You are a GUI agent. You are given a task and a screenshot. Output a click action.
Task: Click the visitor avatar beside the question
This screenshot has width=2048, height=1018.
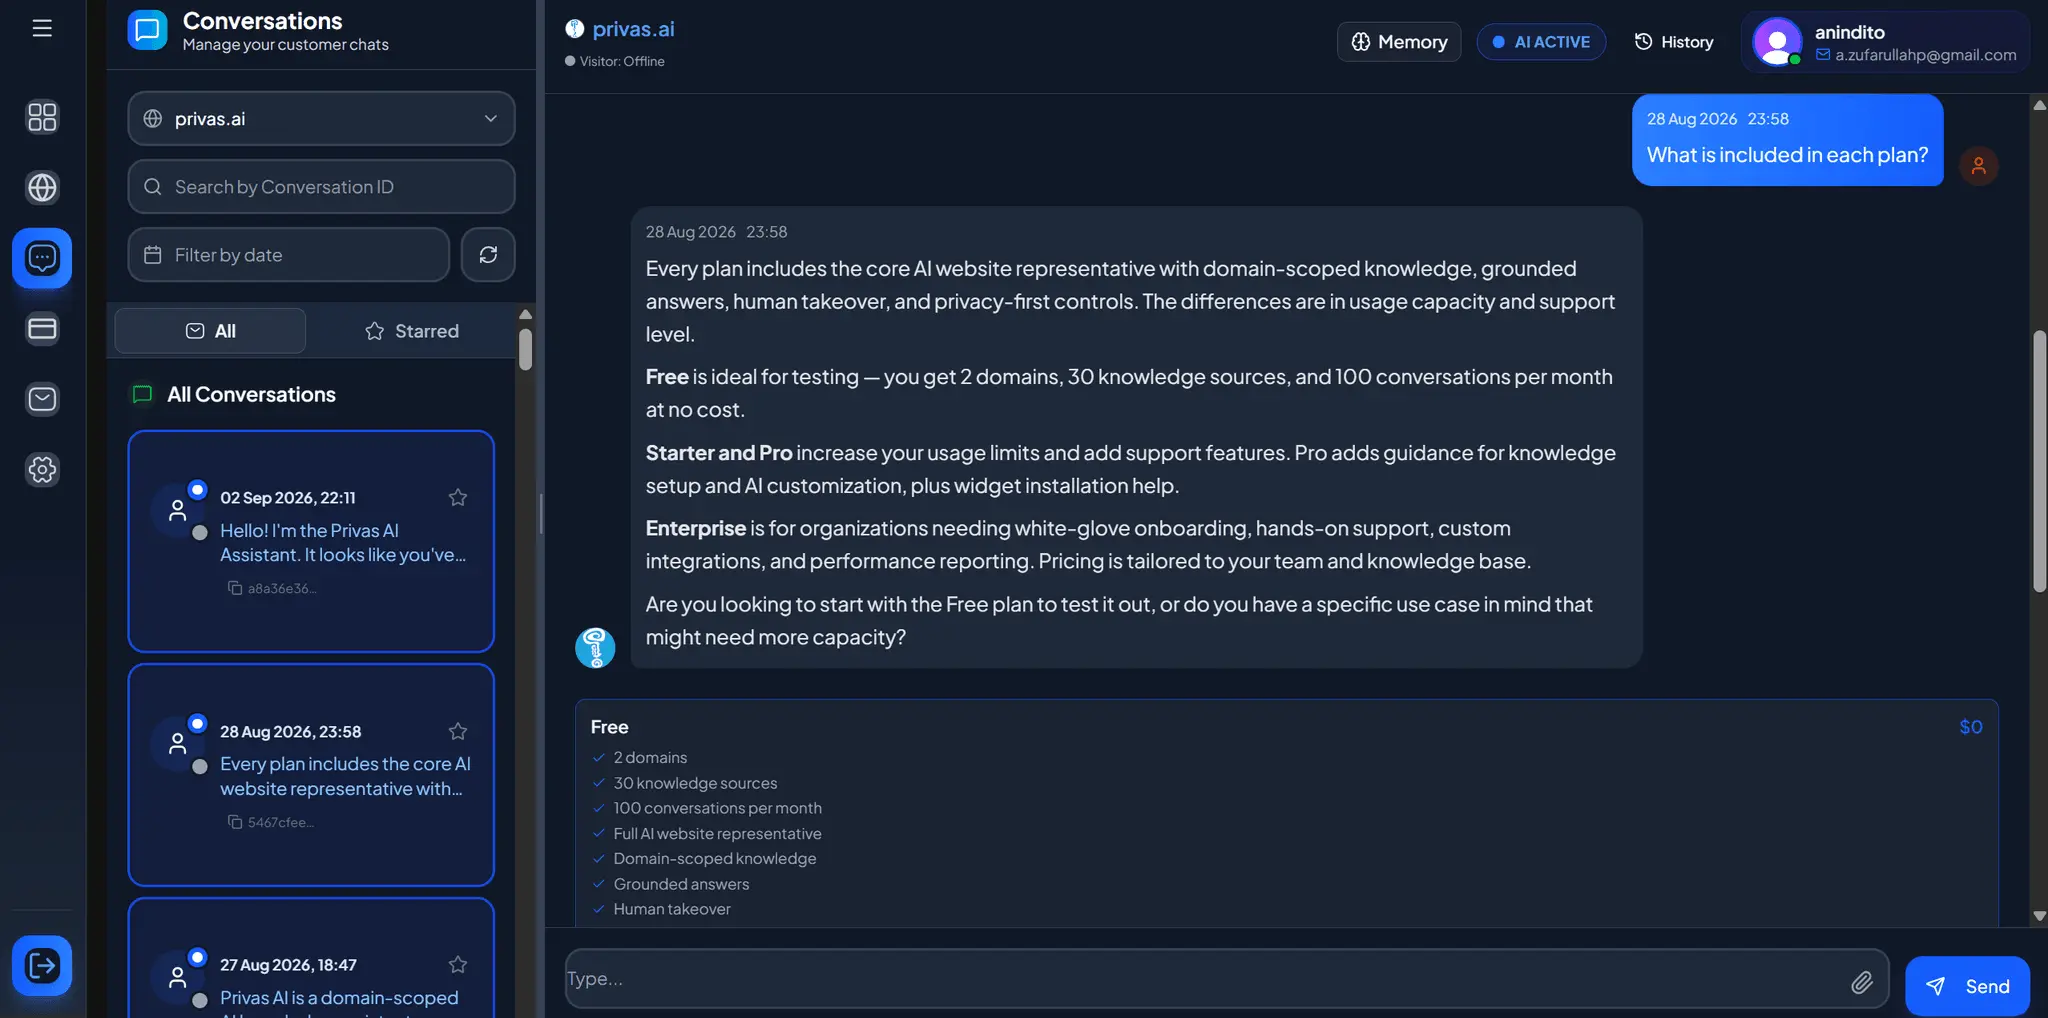click(1978, 166)
